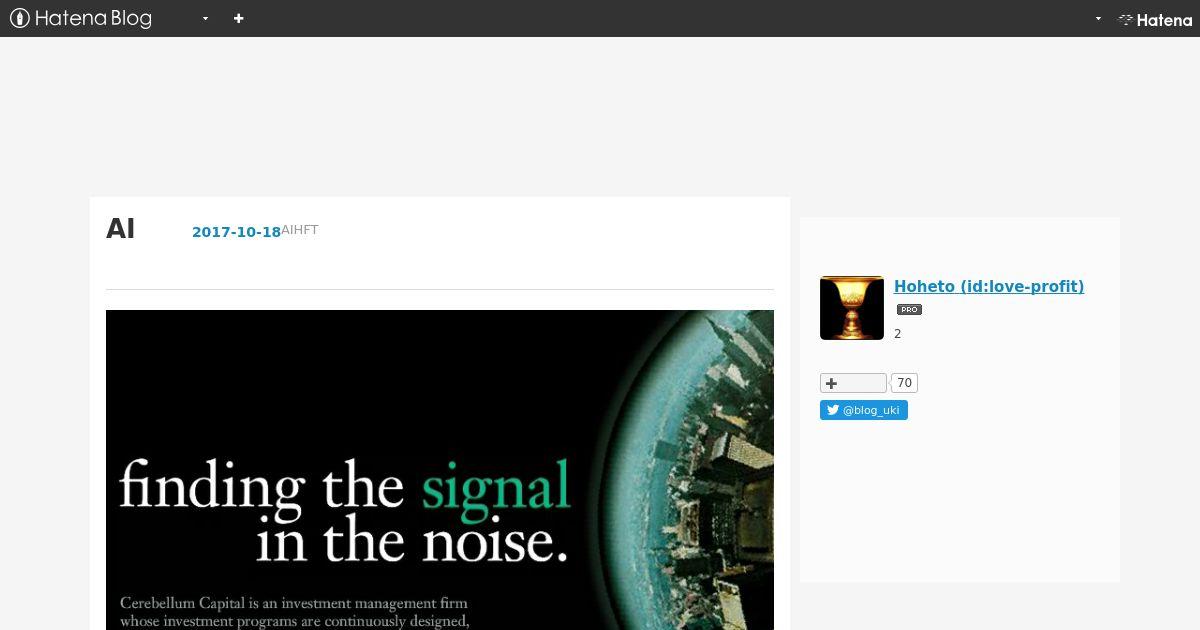1200x630 pixels.
Task: Expand the dropdown arrow beside Hatena logo
Action: (1098, 18)
